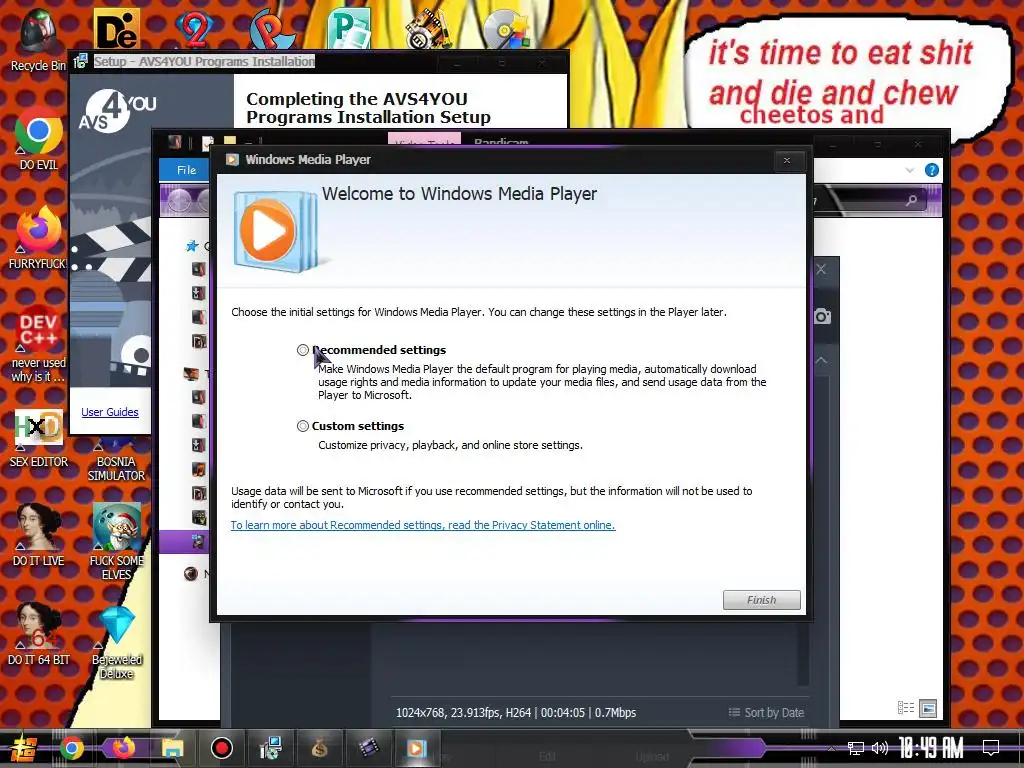Open the BOSNIA SIMULATOR desktop shortcut
The image size is (1024, 768).
coord(116,461)
